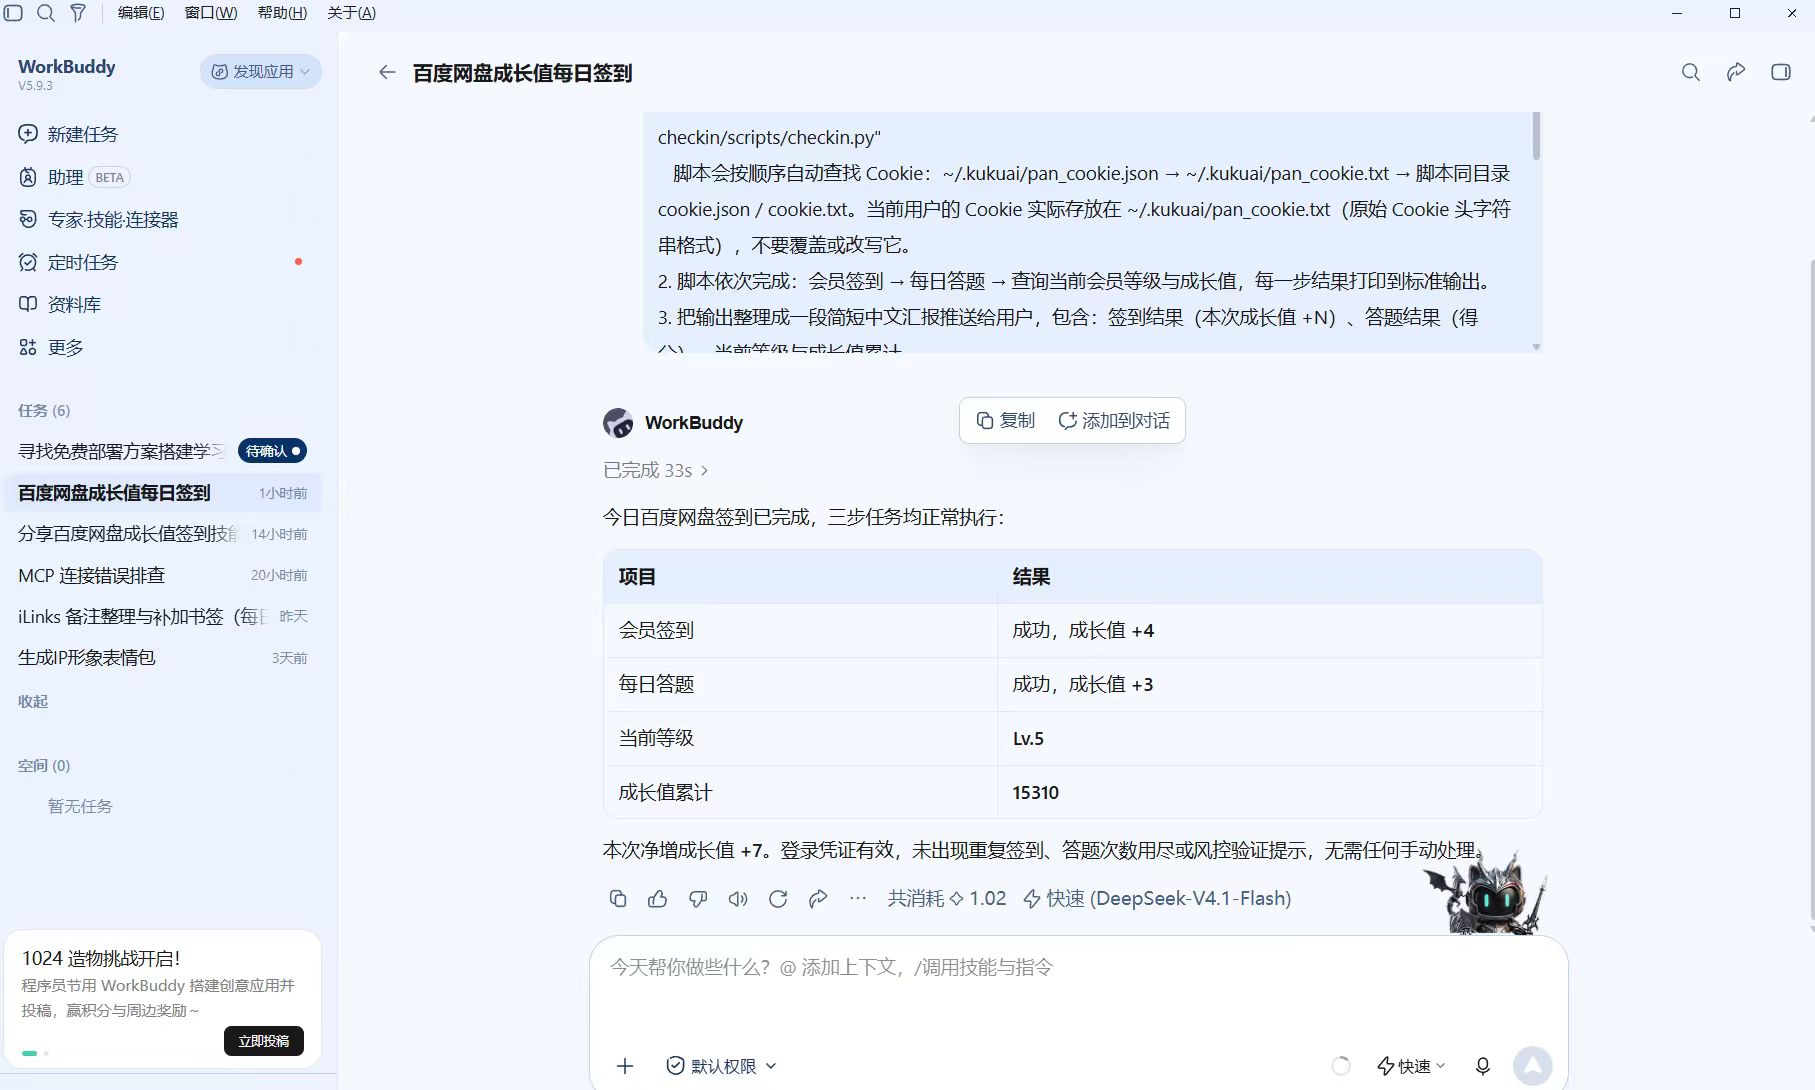Play the response aloud with speaker icon
Viewport: 1815px width, 1090px height.
tap(738, 898)
